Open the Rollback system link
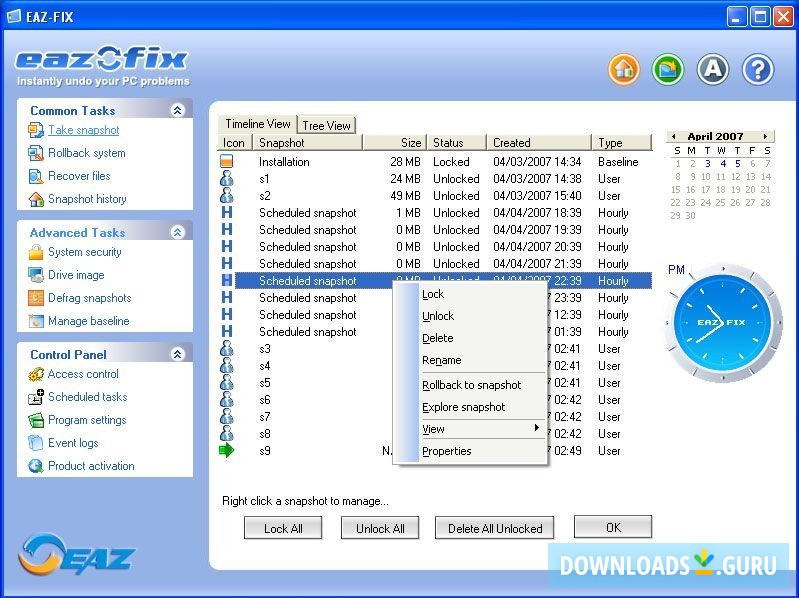Screen dimensions: 799x598 click(87, 153)
